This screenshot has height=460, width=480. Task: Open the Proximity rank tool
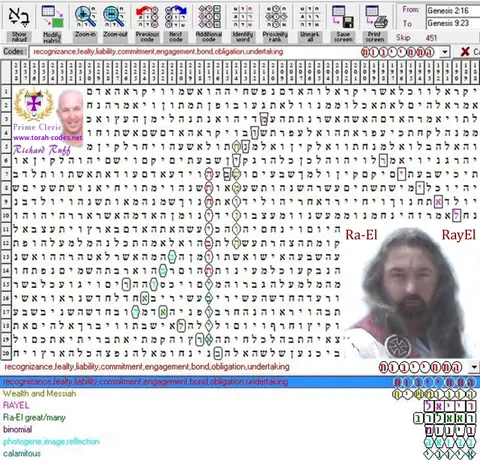click(275, 17)
